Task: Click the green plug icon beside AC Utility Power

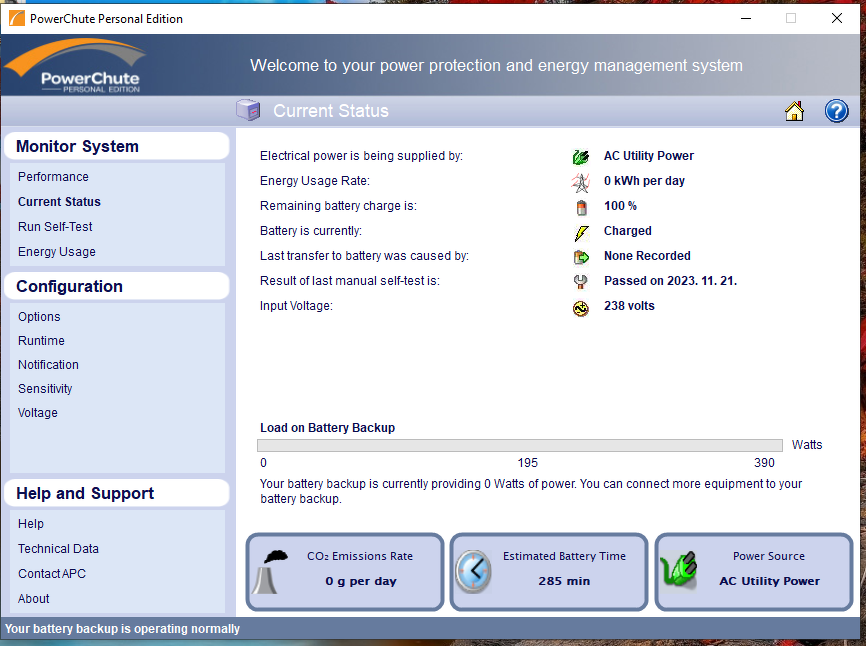Action: point(580,157)
